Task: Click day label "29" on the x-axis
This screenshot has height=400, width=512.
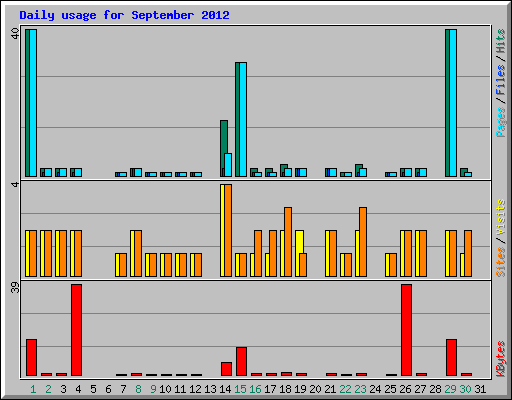Action: 450,389
